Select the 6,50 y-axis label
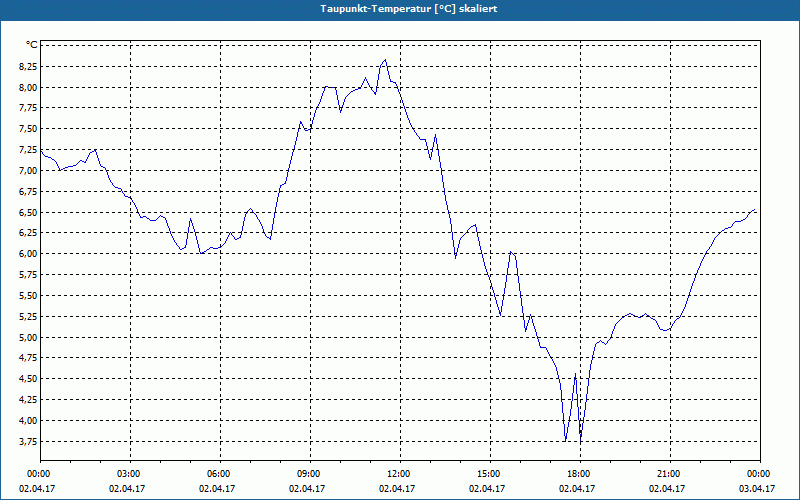The width and height of the screenshot is (800, 500). 28,212
